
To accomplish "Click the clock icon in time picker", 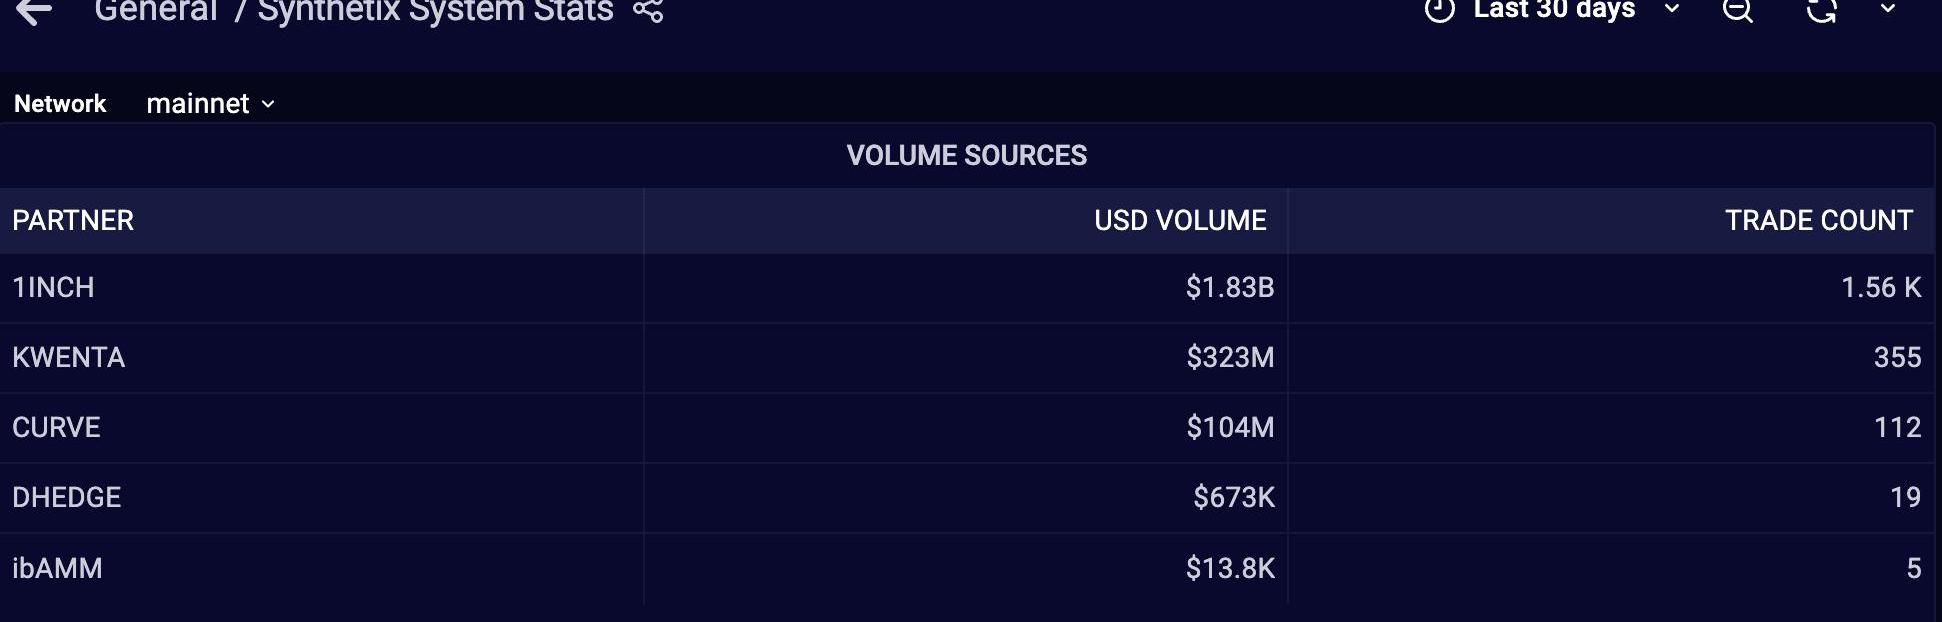I will [1439, 10].
